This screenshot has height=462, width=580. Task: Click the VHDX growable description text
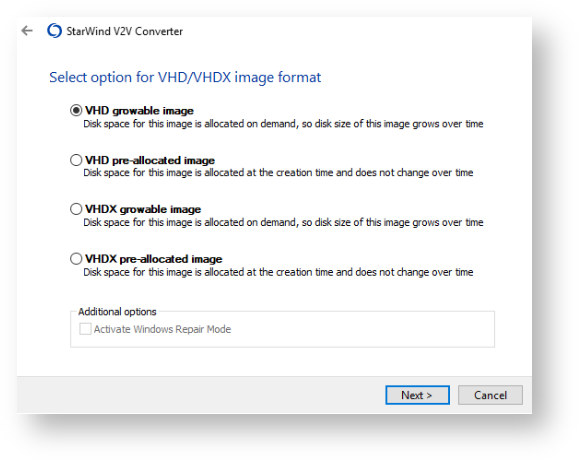point(283,222)
